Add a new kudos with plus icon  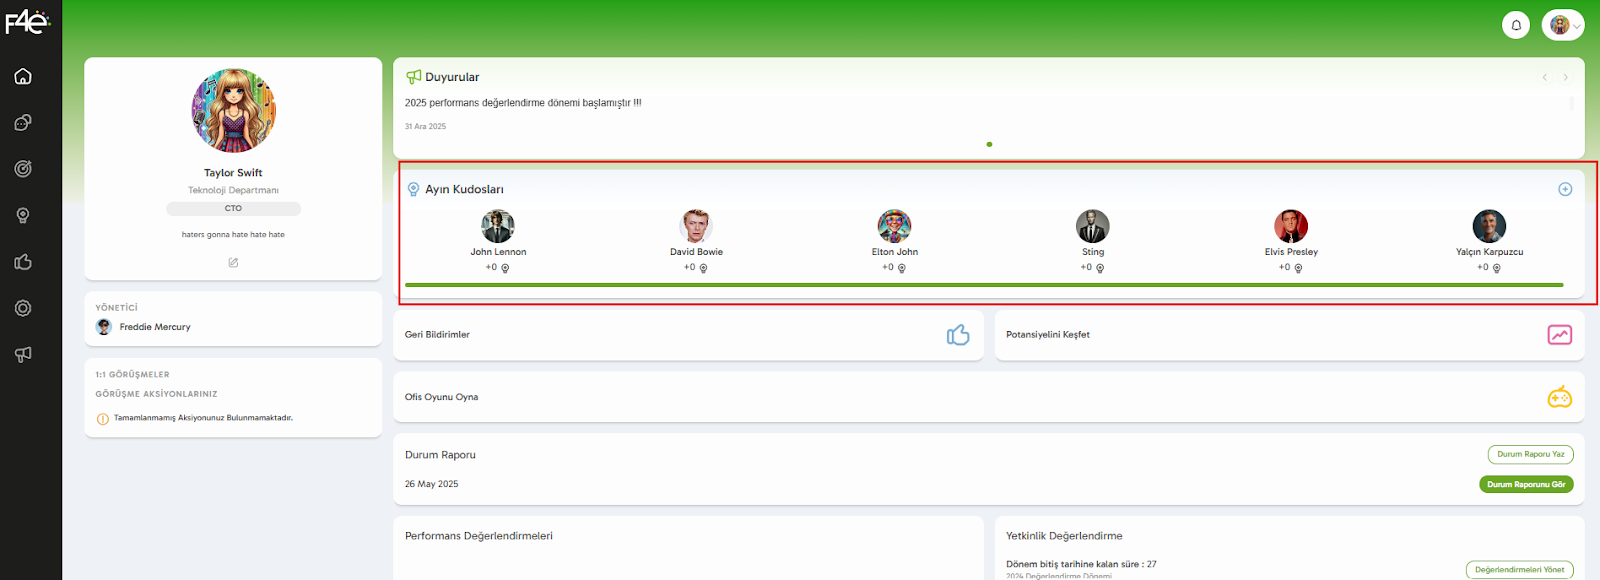[x=1565, y=189]
